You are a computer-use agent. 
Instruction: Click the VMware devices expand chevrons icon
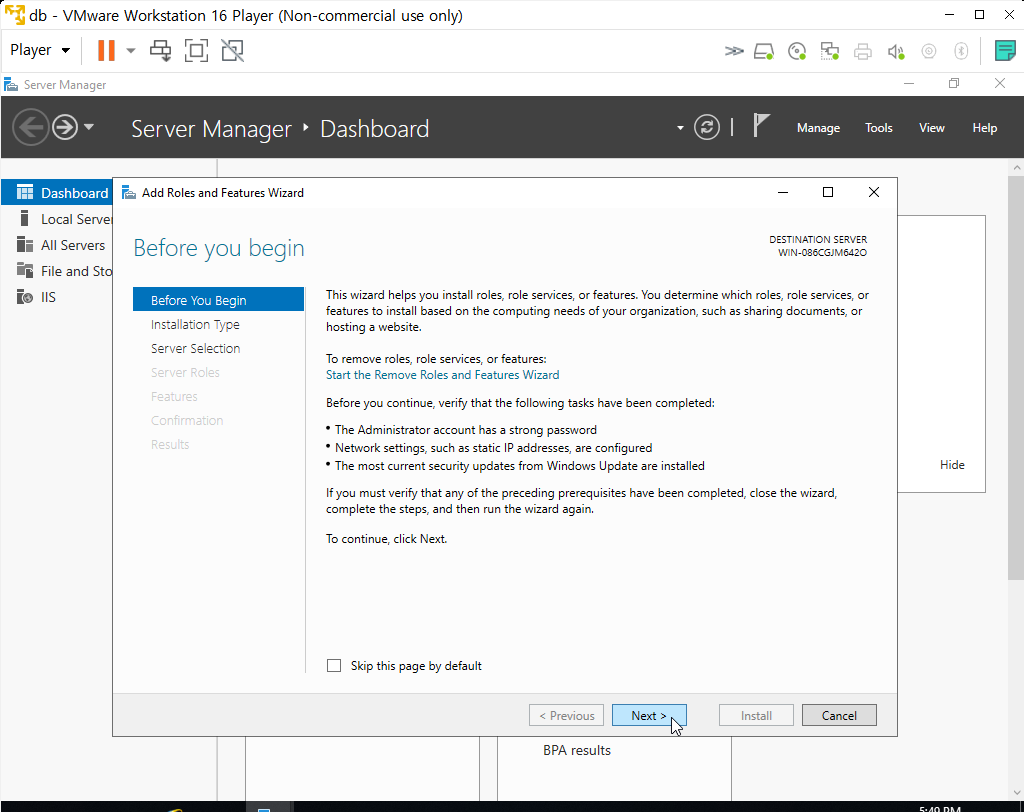click(734, 51)
